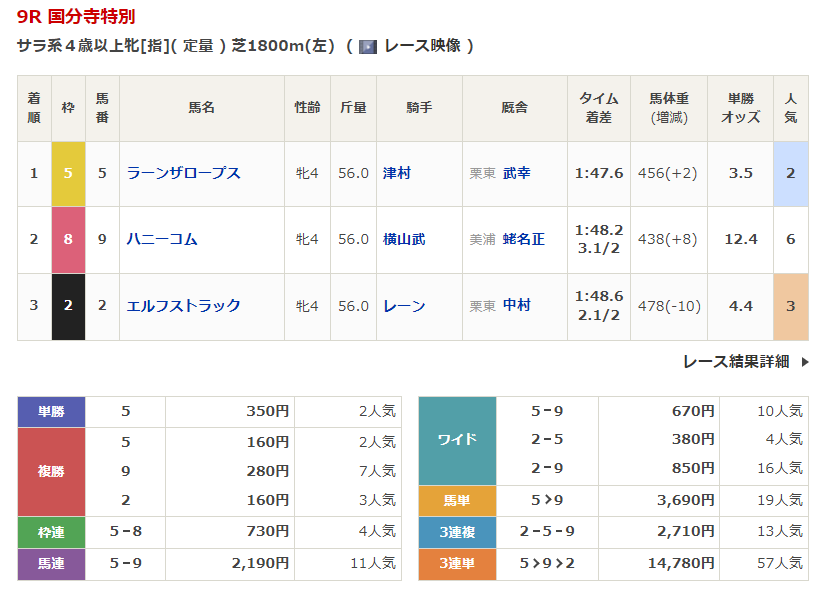The width and height of the screenshot is (825, 589).
Task: Select jockey レーン link
Action: coord(404,306)
